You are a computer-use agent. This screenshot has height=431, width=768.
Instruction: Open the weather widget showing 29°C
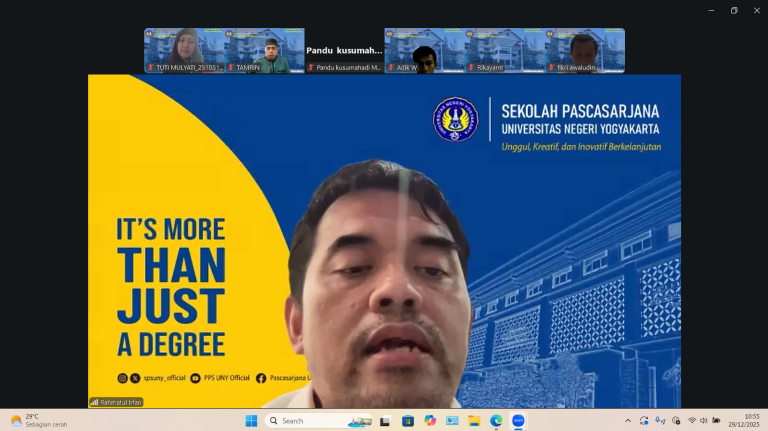39,420
